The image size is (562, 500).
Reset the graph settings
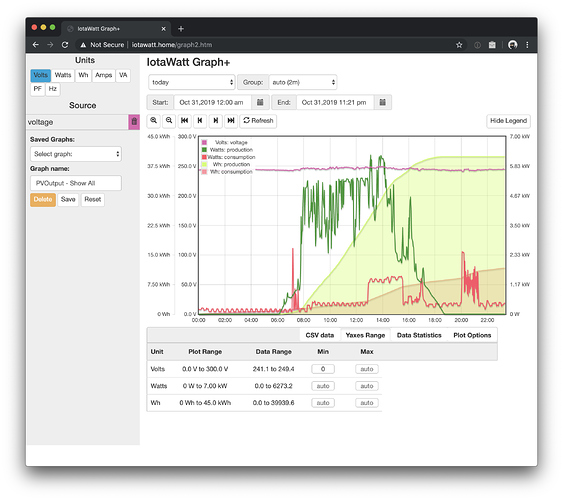[92, 200]
